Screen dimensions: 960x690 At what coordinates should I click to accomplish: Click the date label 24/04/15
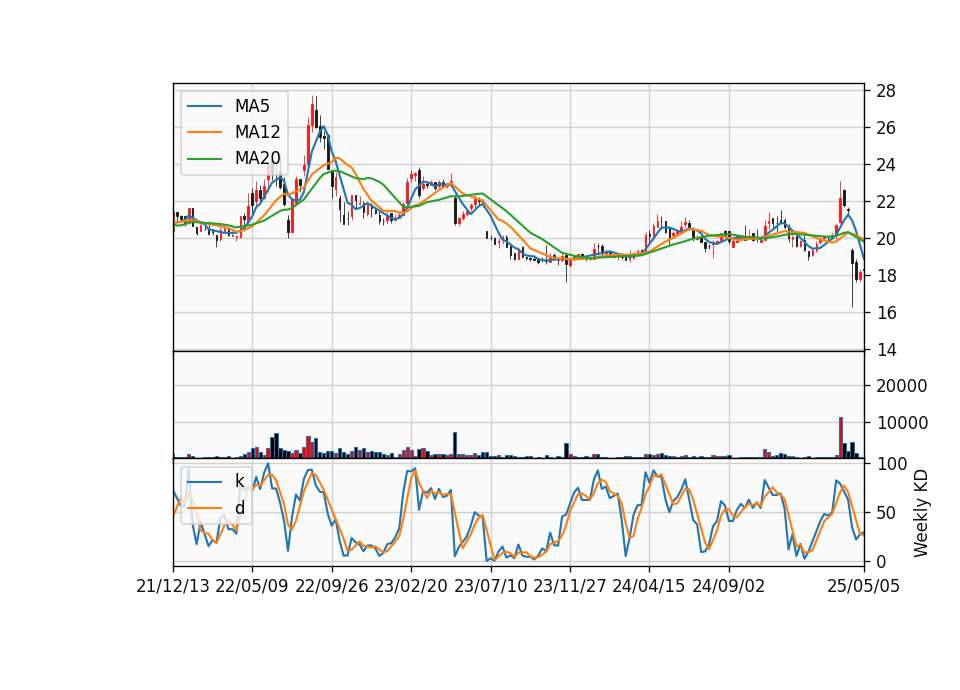pos(649,587)
